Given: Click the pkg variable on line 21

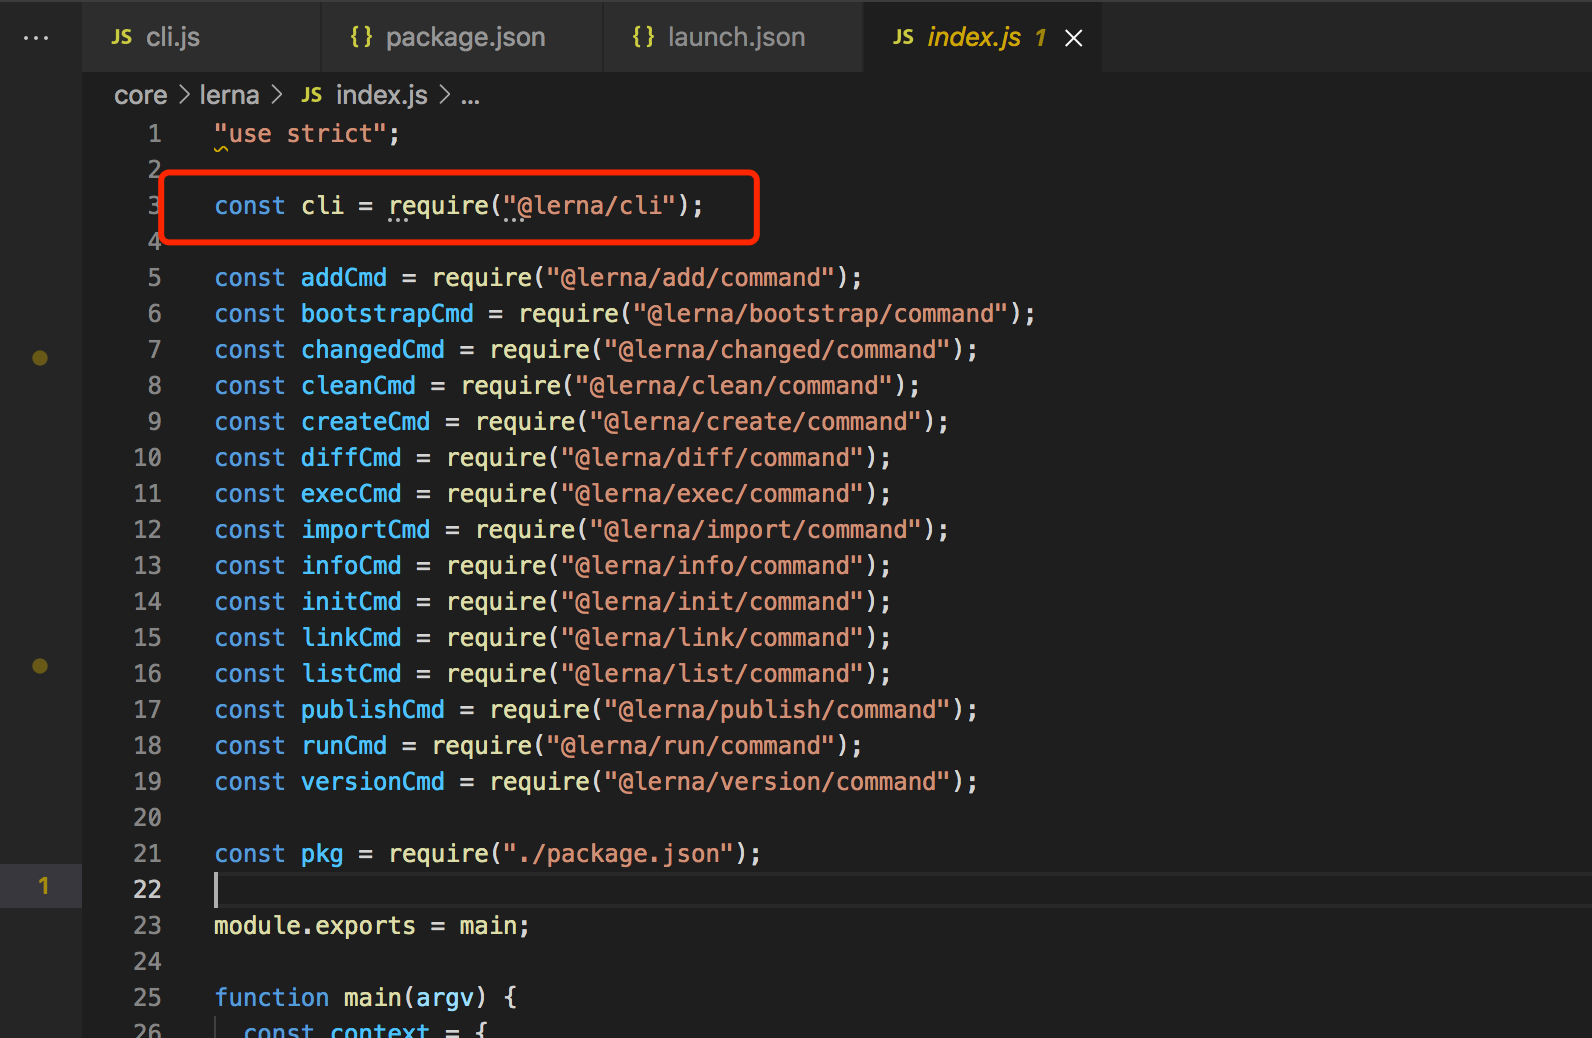Looking at the screenshot, I should (322, 854).
